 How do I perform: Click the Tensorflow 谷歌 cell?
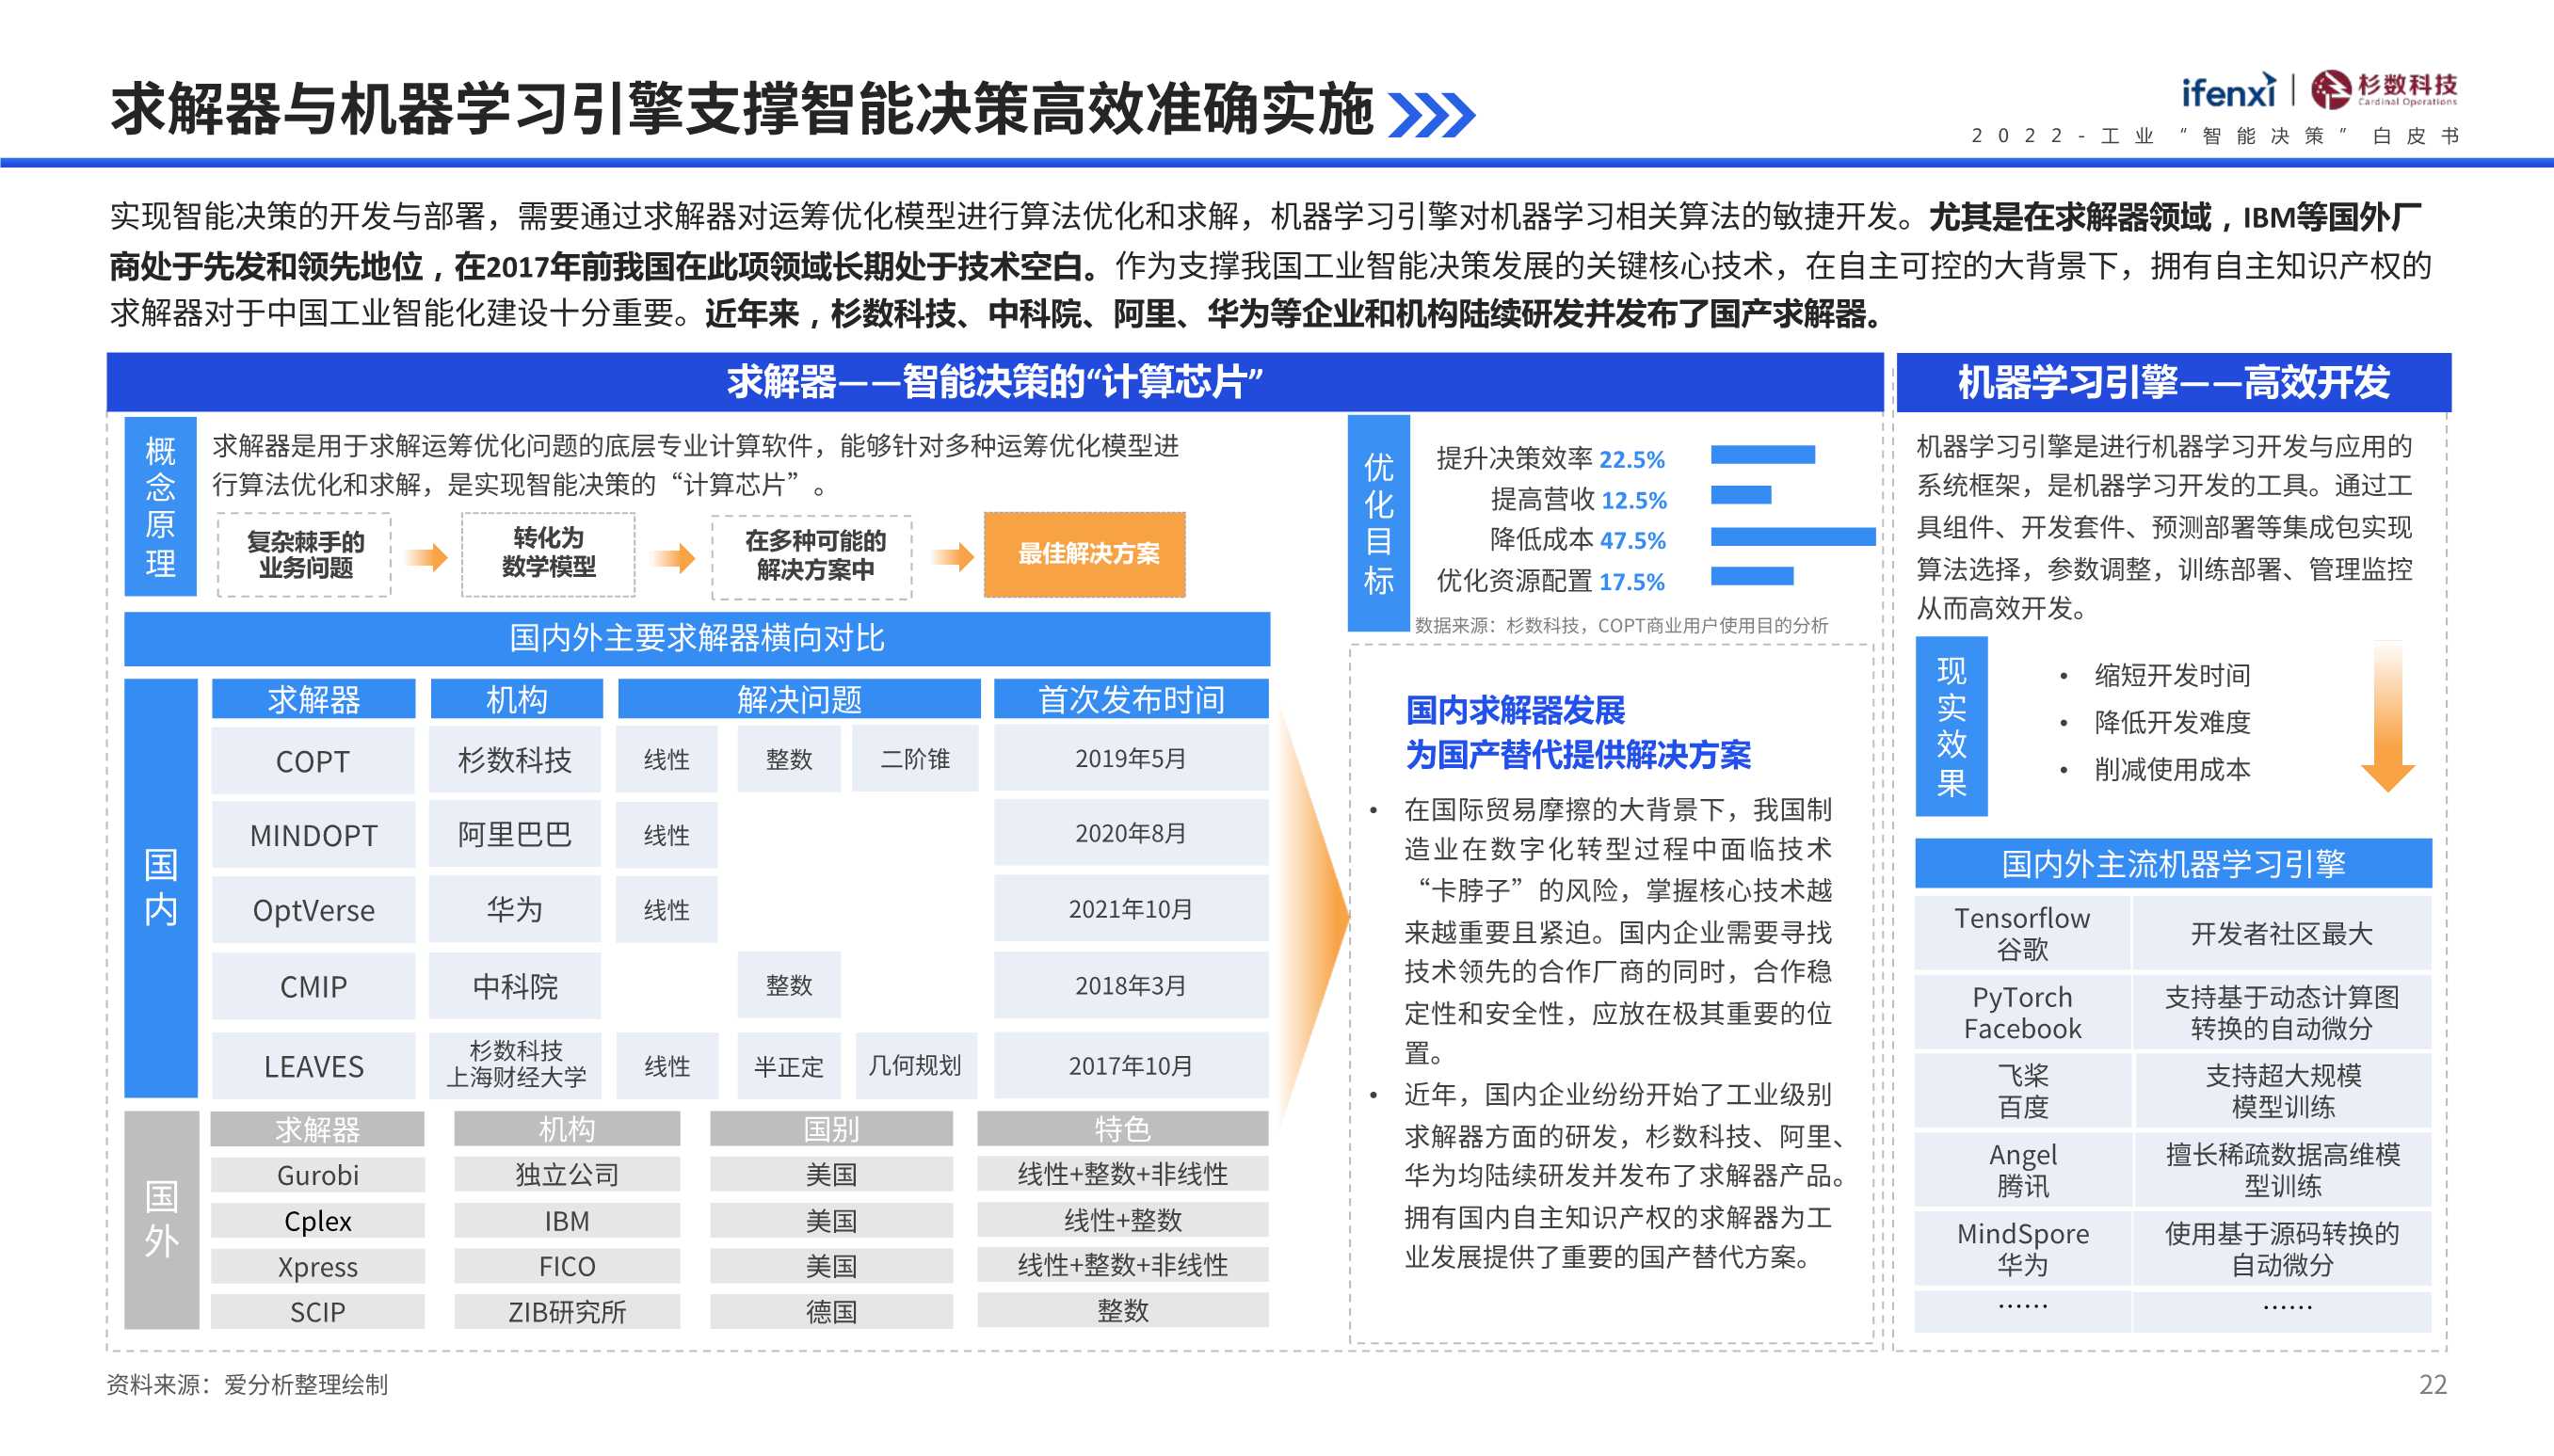[2022, 933]
